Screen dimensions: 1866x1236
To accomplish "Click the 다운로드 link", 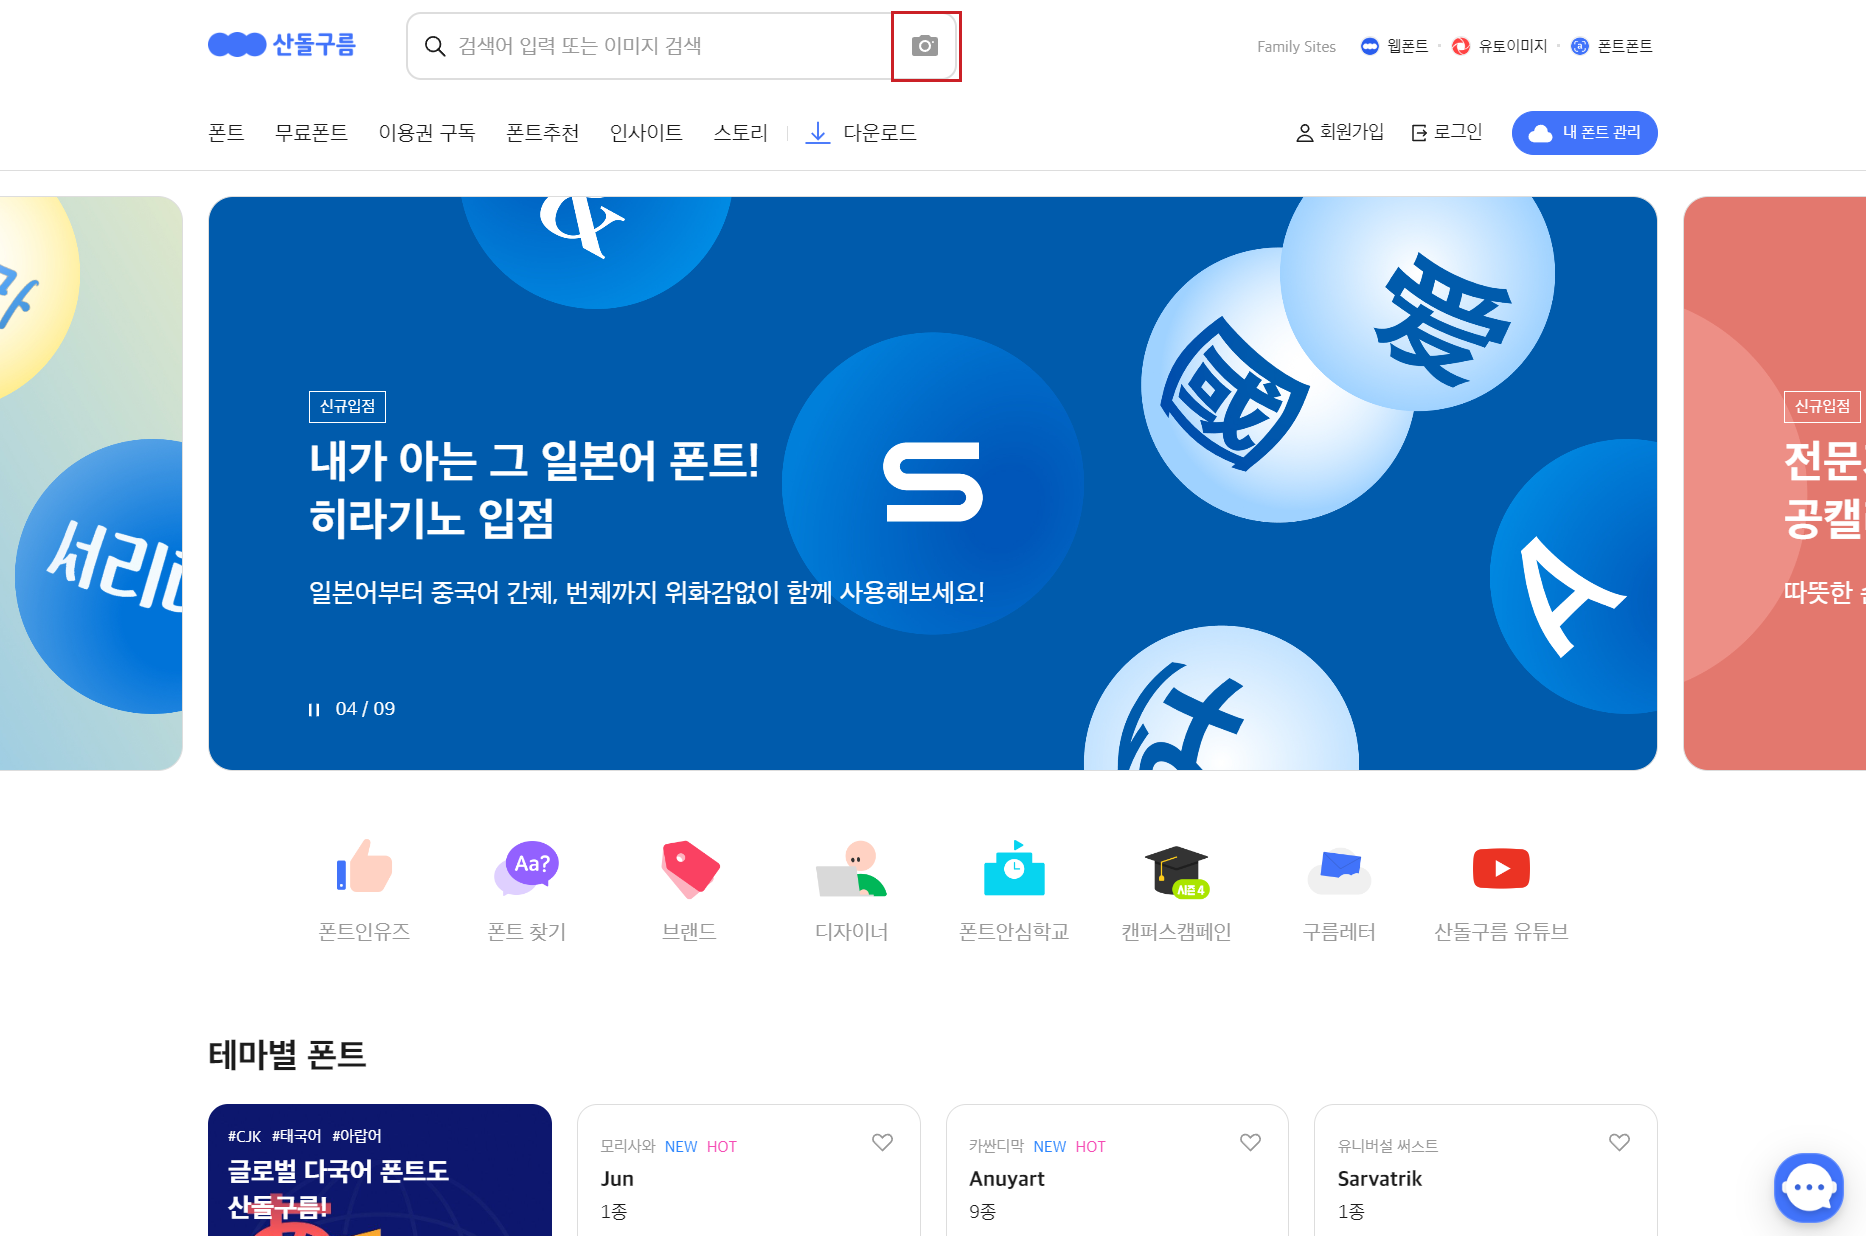I will pyautogui.click(x=862, y=132).
